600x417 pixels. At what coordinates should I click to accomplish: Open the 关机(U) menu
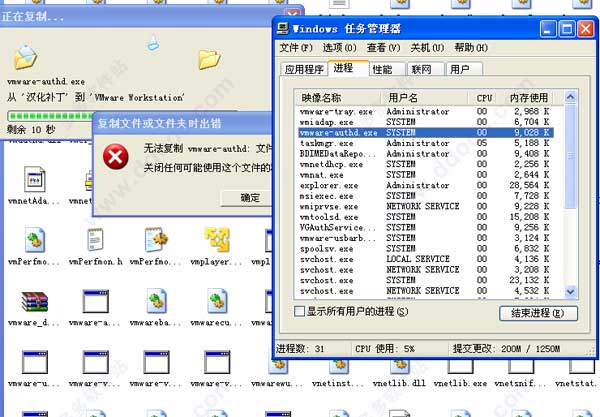click(427, 48)
